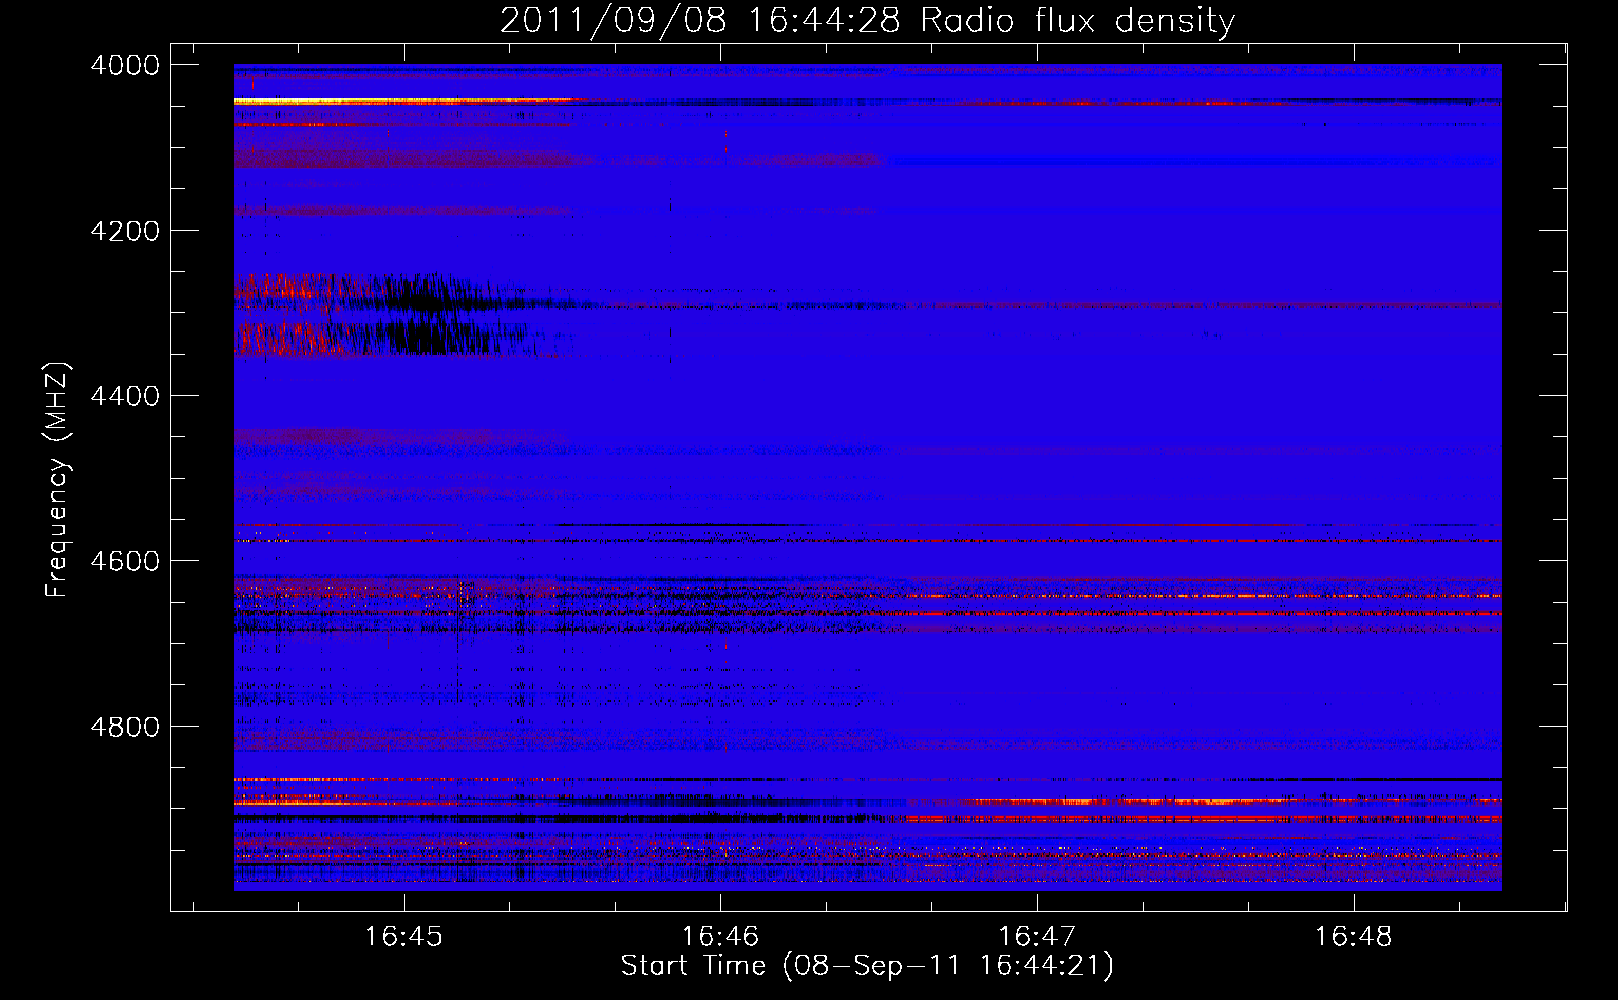
Task: Click the plot title 'Radio flux density'
Action: (1078, 20)
